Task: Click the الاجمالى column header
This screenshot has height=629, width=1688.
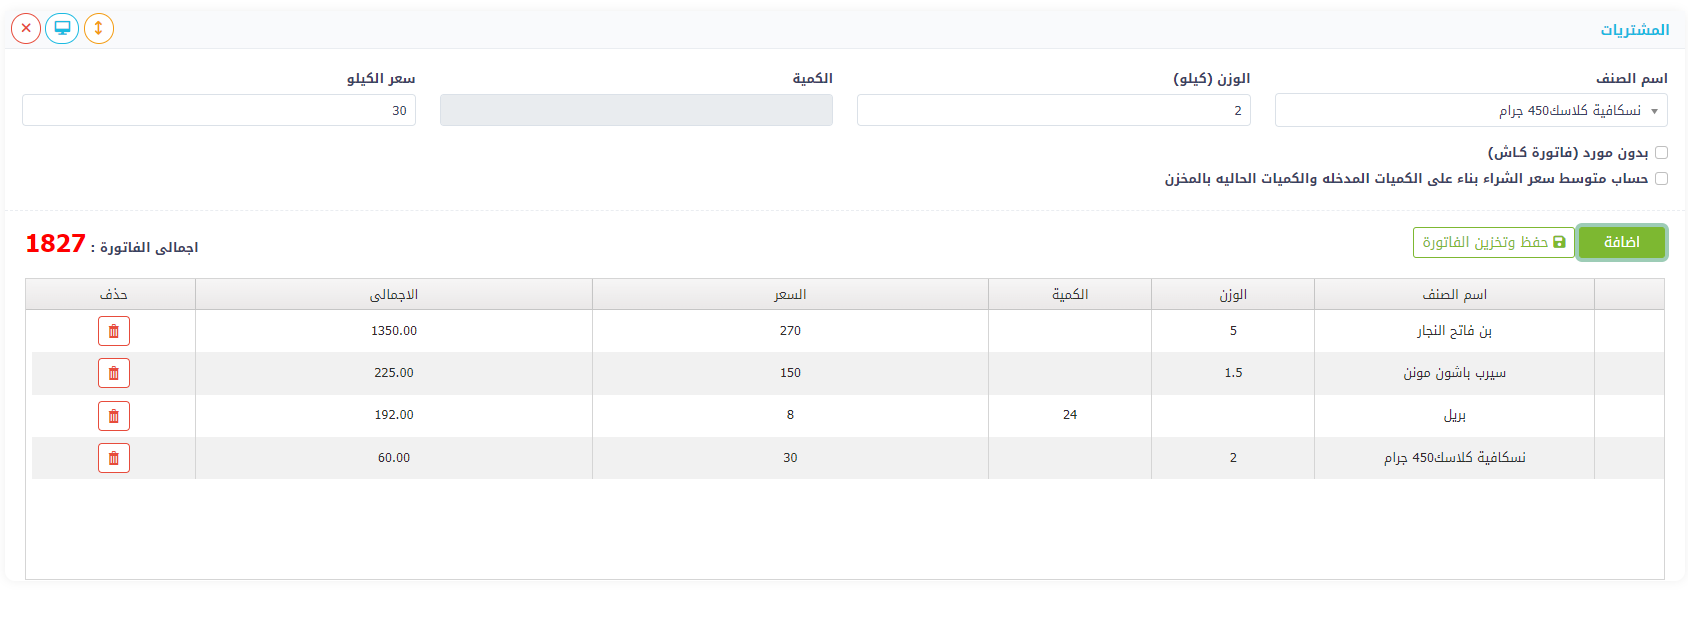Action: 394,295
